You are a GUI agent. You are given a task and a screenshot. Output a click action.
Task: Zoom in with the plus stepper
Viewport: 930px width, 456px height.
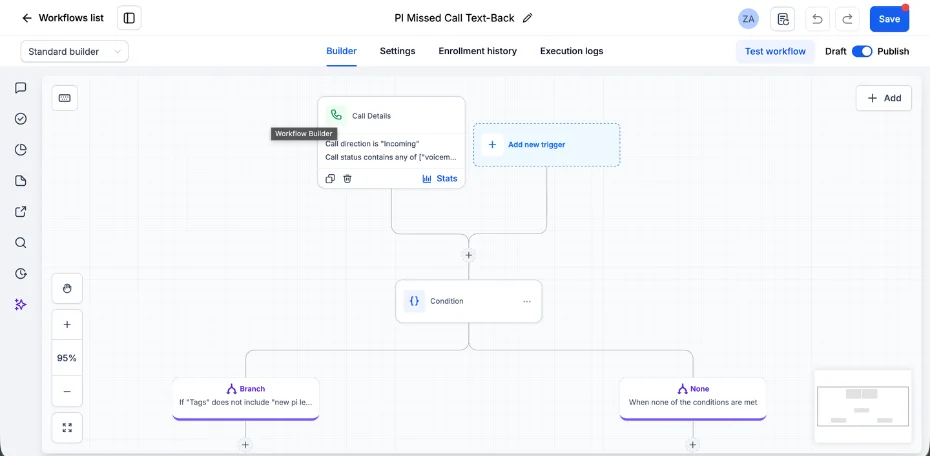coord(67,324)
